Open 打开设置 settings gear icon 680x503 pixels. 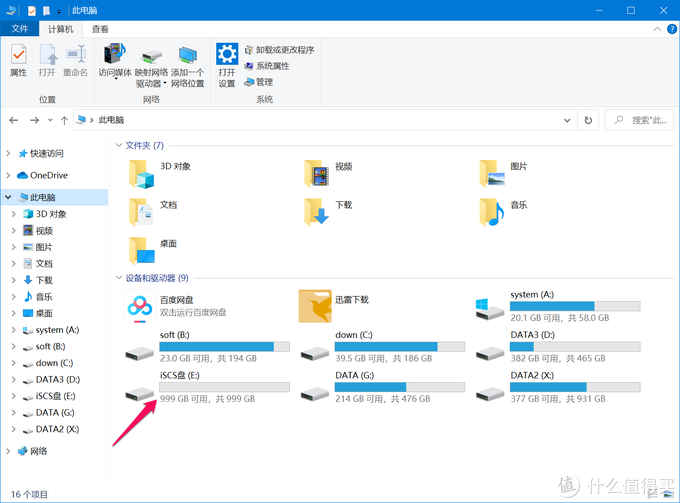point(227,65)
